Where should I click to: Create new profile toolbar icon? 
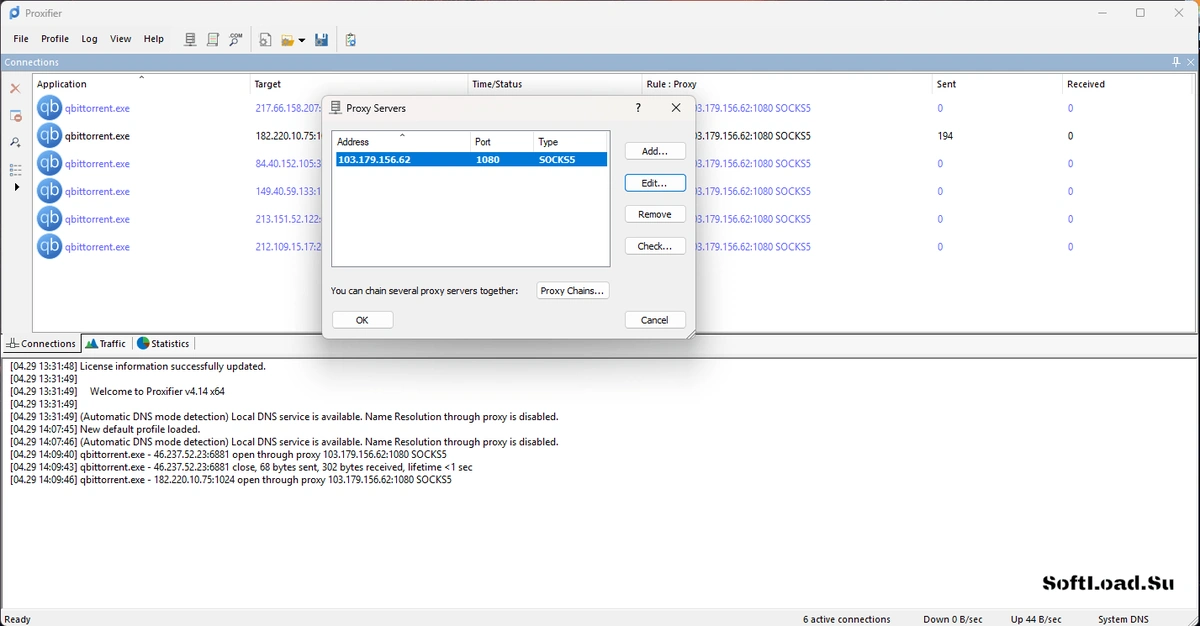265,40
